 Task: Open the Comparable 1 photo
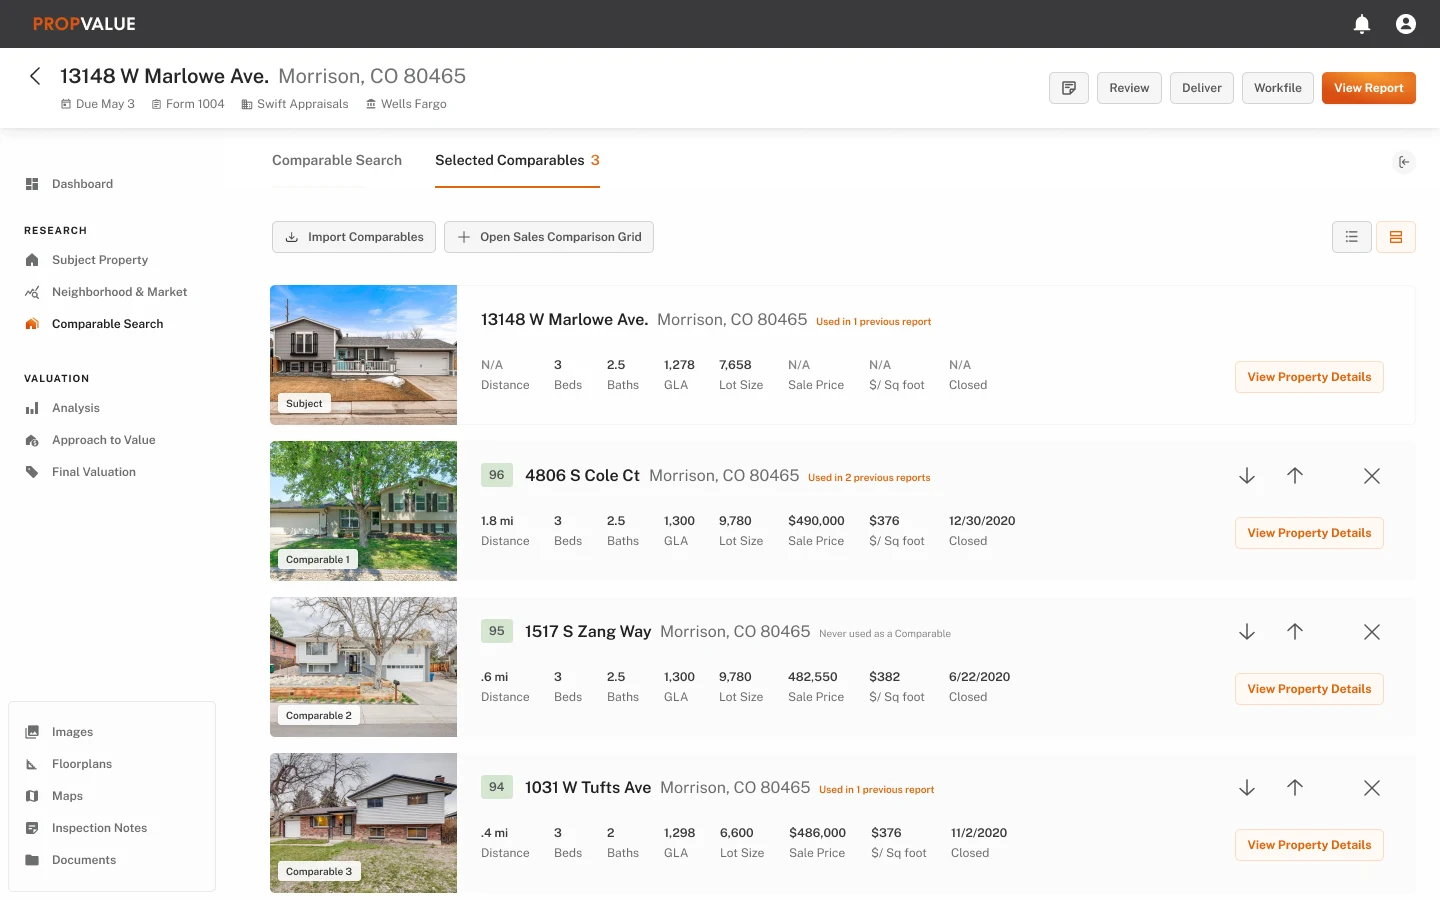coord(363,511)
